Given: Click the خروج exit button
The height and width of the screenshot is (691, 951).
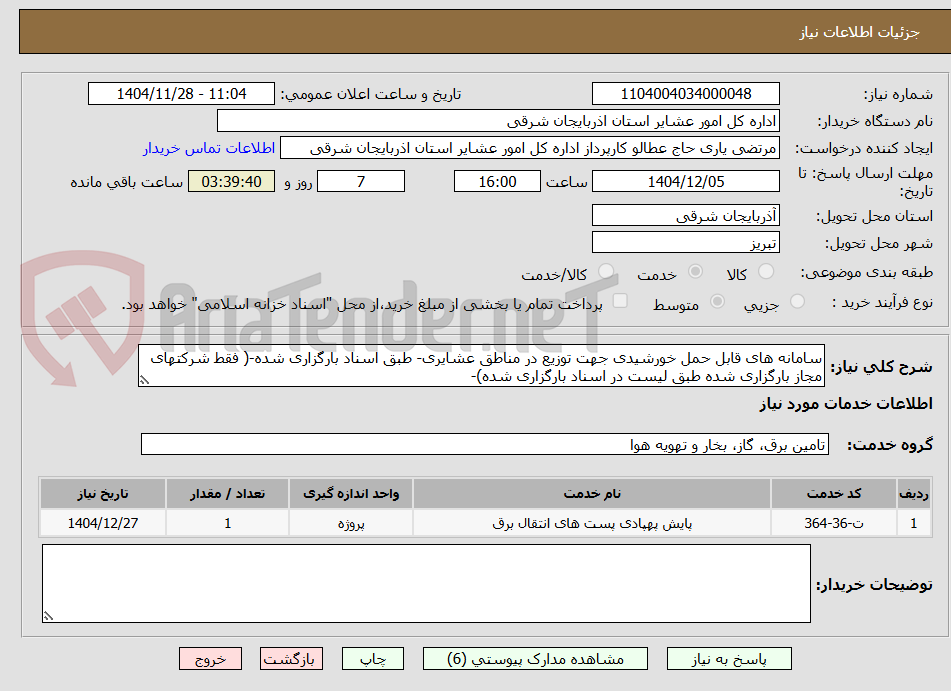Looking at the screenshot, I should click(x=210, y=659).
